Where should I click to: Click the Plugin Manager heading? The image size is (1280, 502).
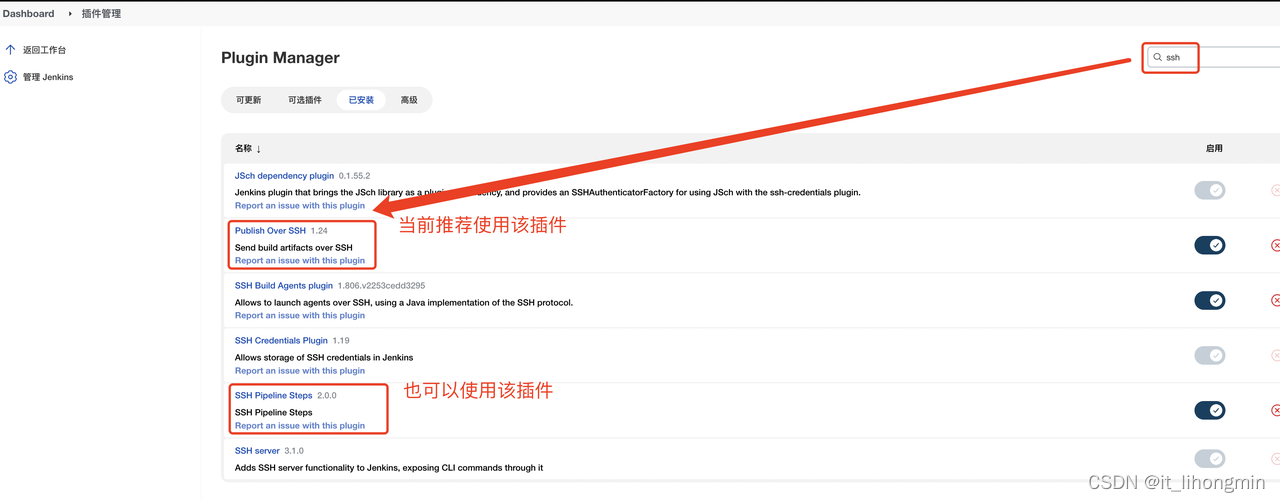(280, 58)
